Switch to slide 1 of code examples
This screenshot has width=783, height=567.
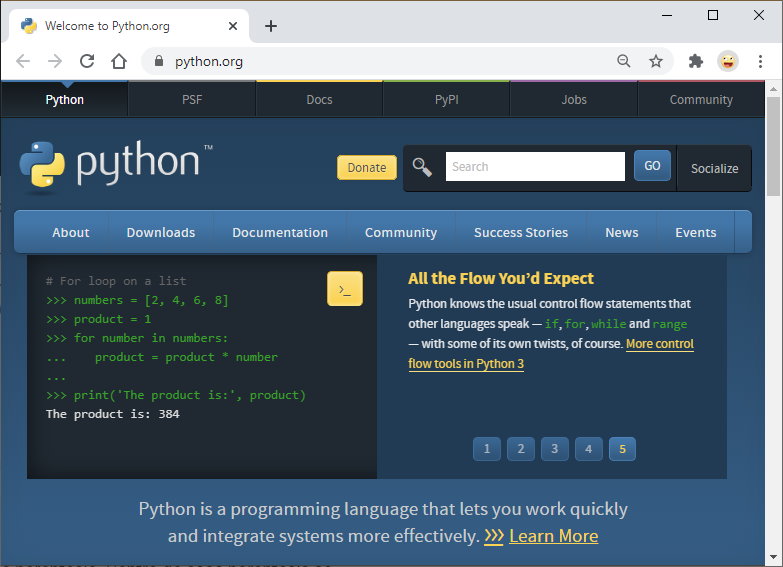(487, 449)
